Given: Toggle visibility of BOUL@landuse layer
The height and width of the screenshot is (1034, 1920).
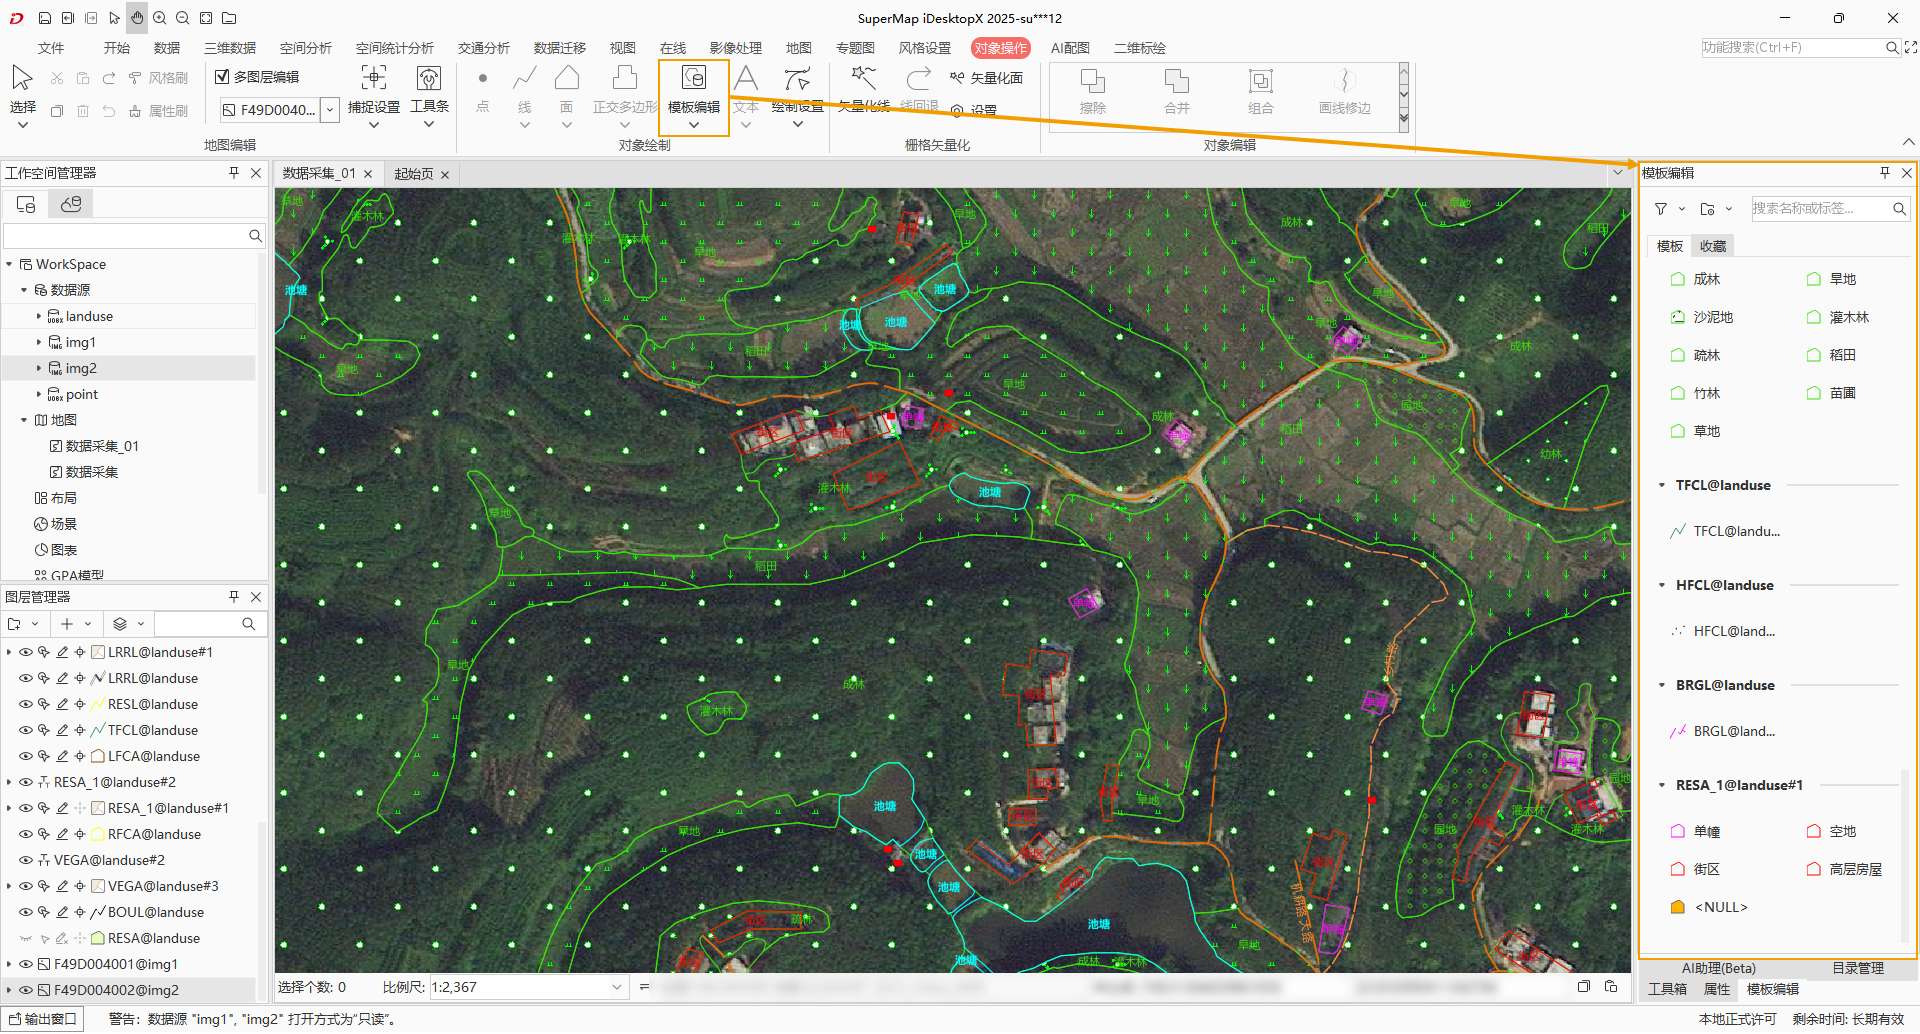Looking at the screenshot, I should [x=26, y=912].
